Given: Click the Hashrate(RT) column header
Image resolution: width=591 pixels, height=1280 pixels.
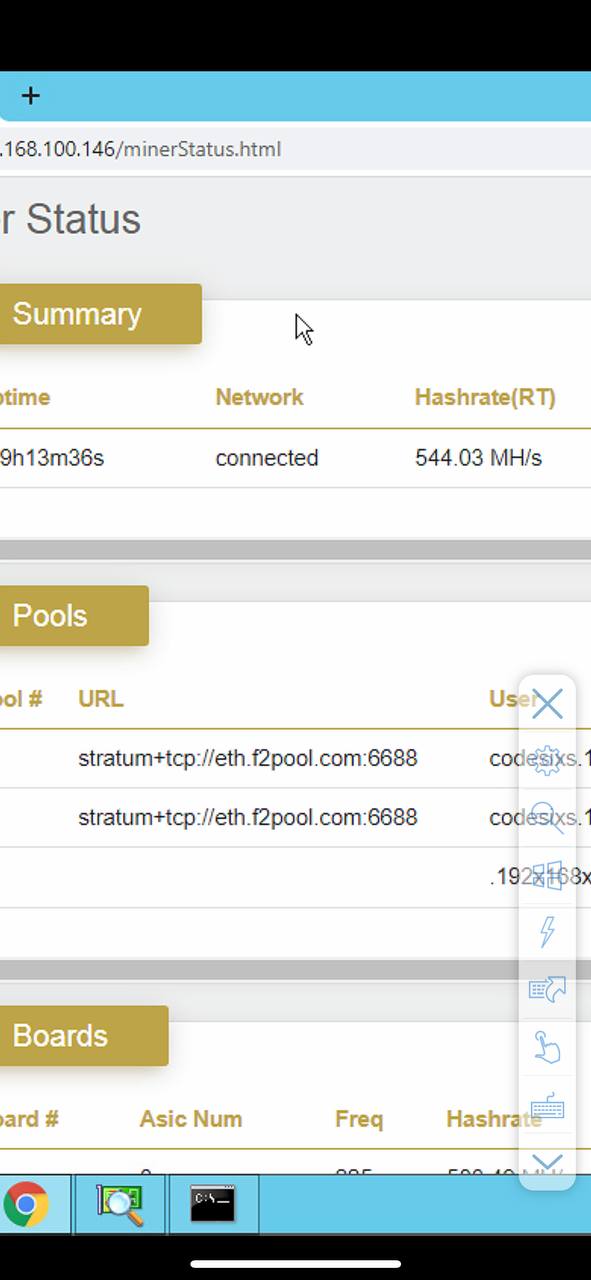Looking at the screenshot, I should point(485,397).
